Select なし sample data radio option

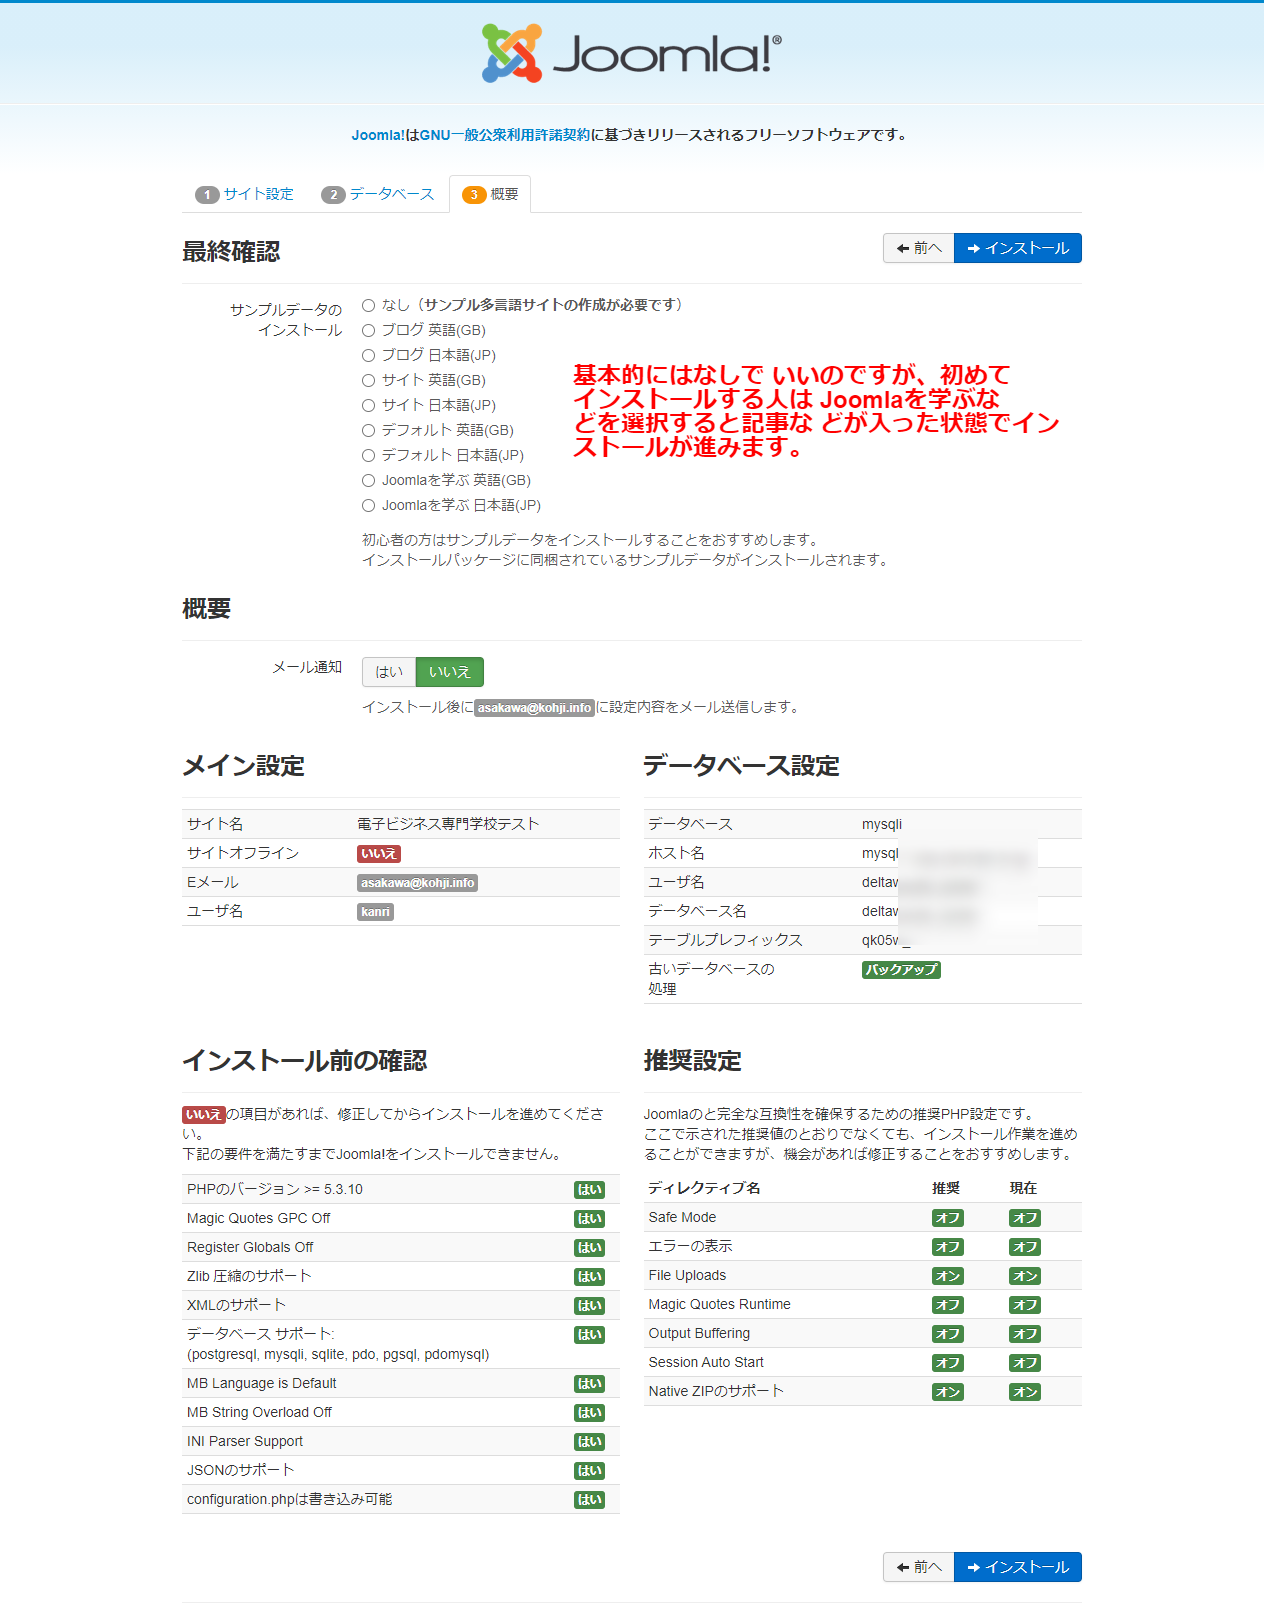coord(369,305)
